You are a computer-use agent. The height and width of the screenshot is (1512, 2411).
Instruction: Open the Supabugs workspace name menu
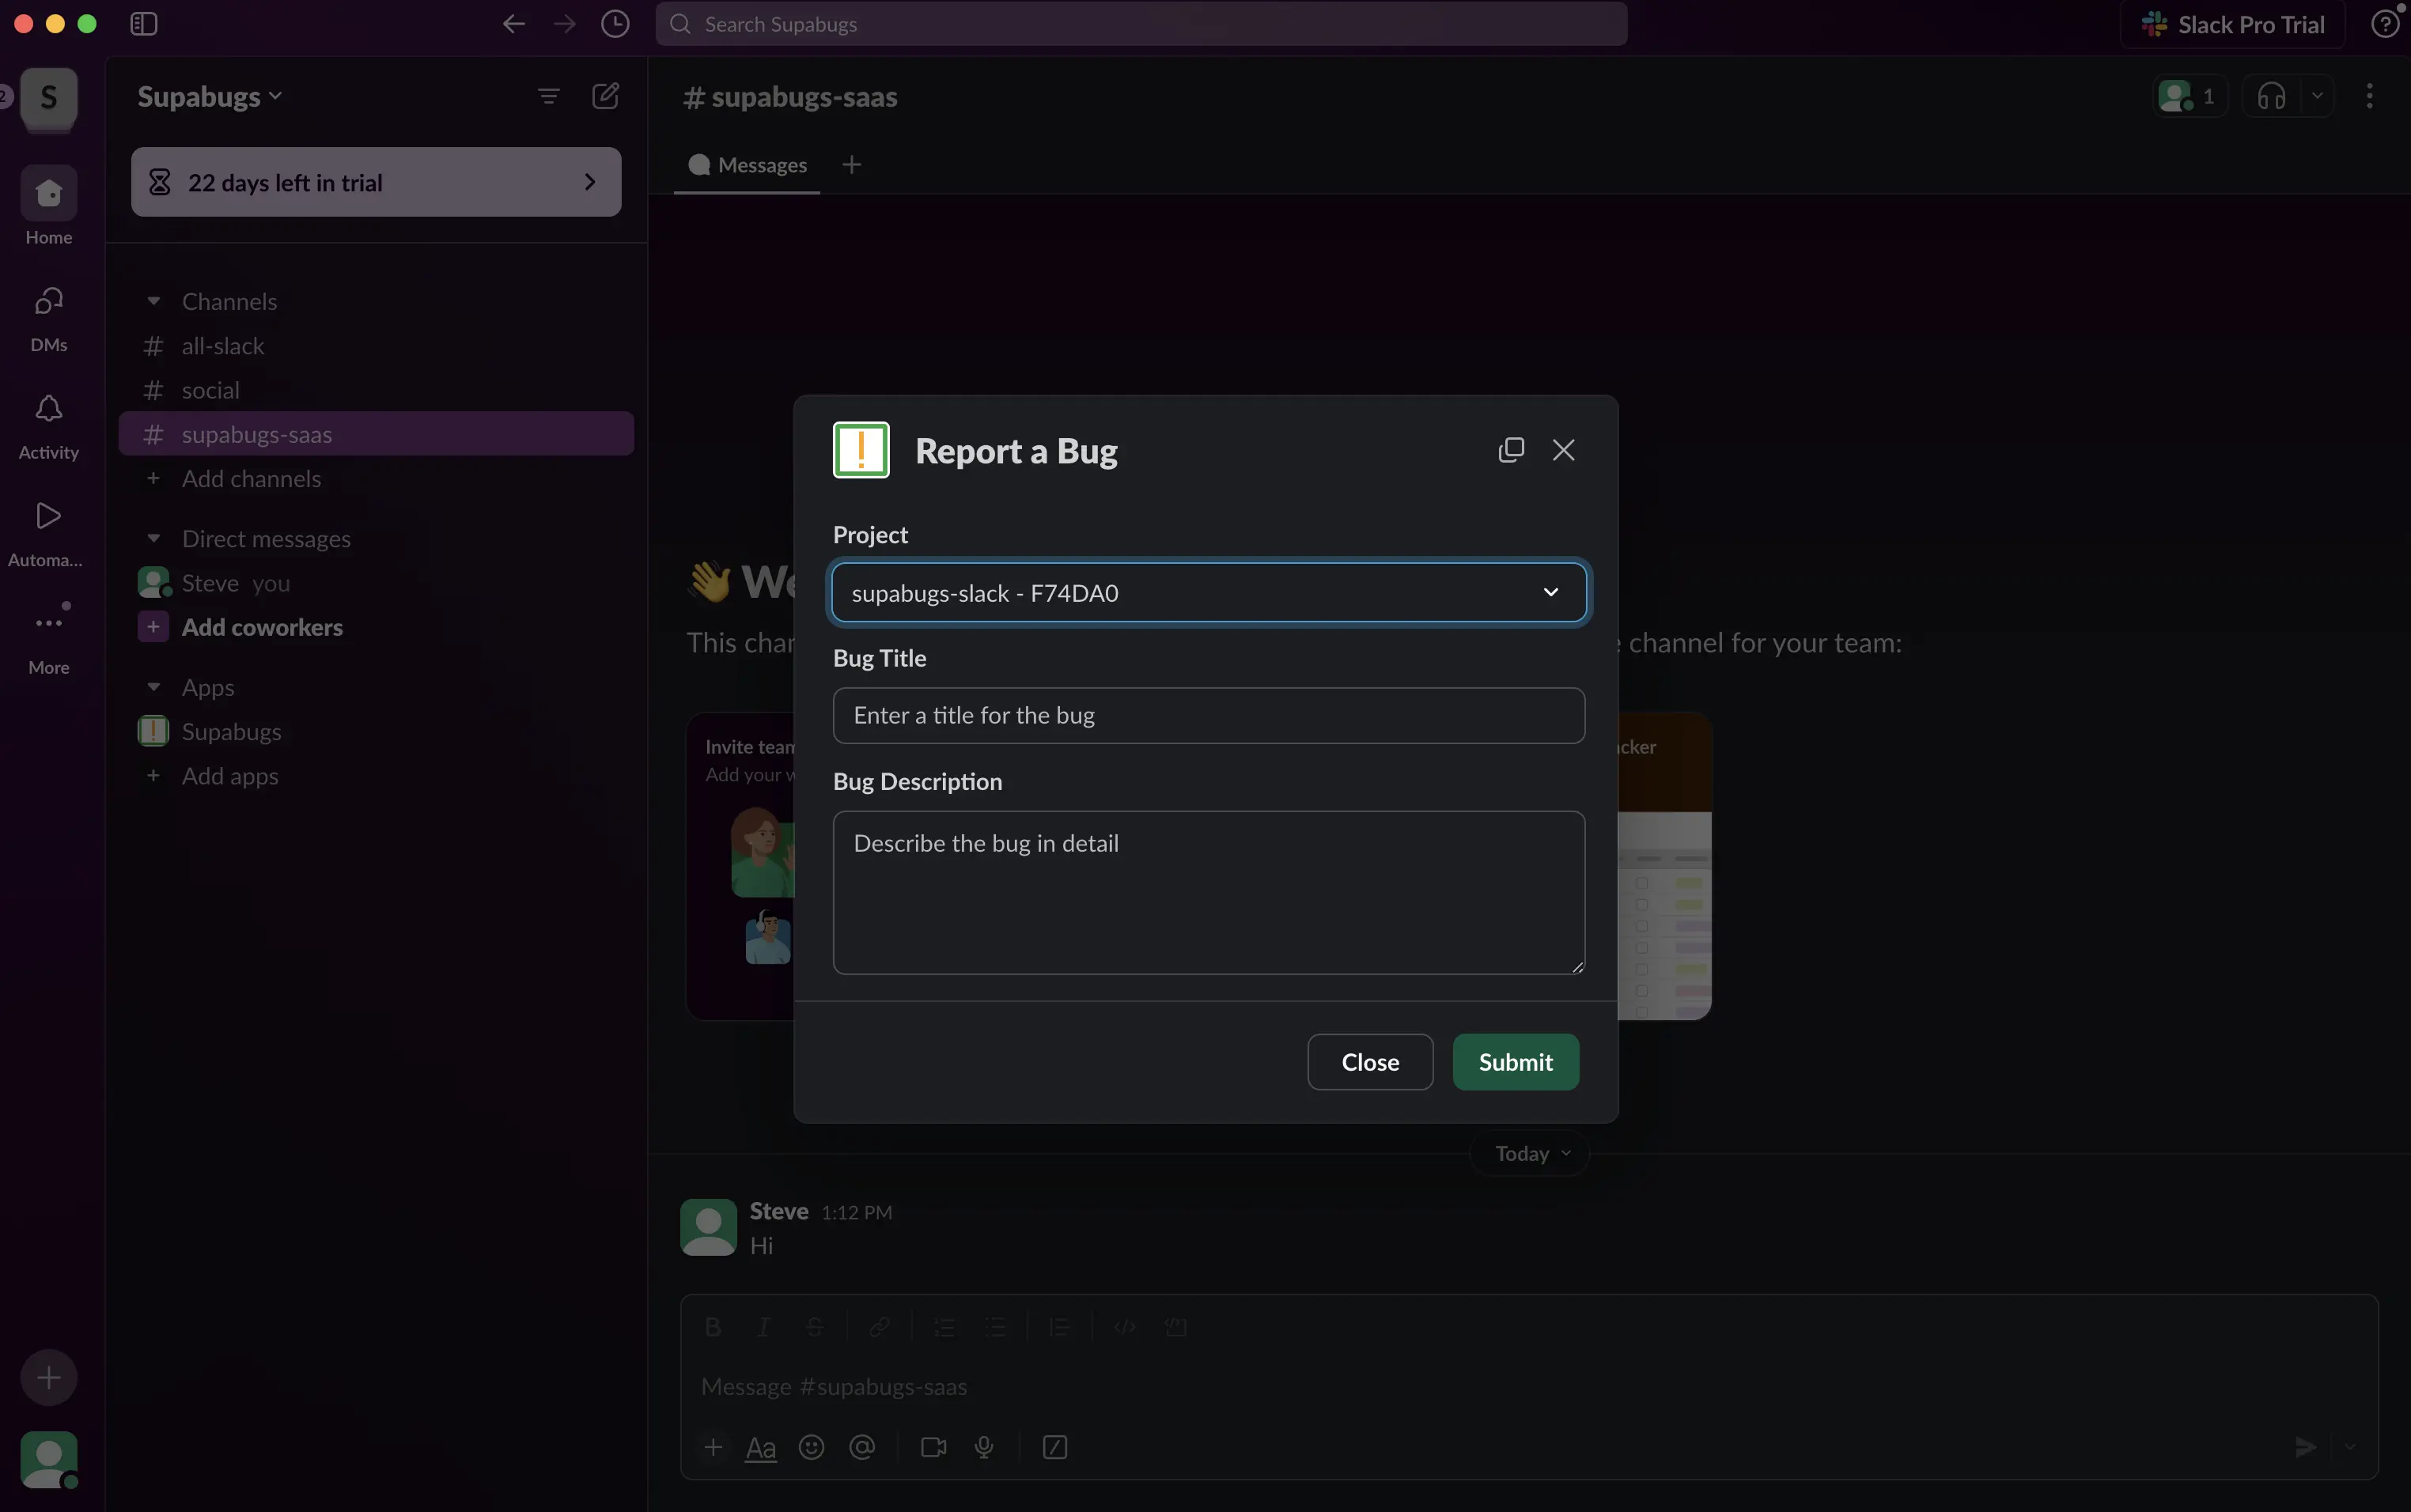point(210,96)
